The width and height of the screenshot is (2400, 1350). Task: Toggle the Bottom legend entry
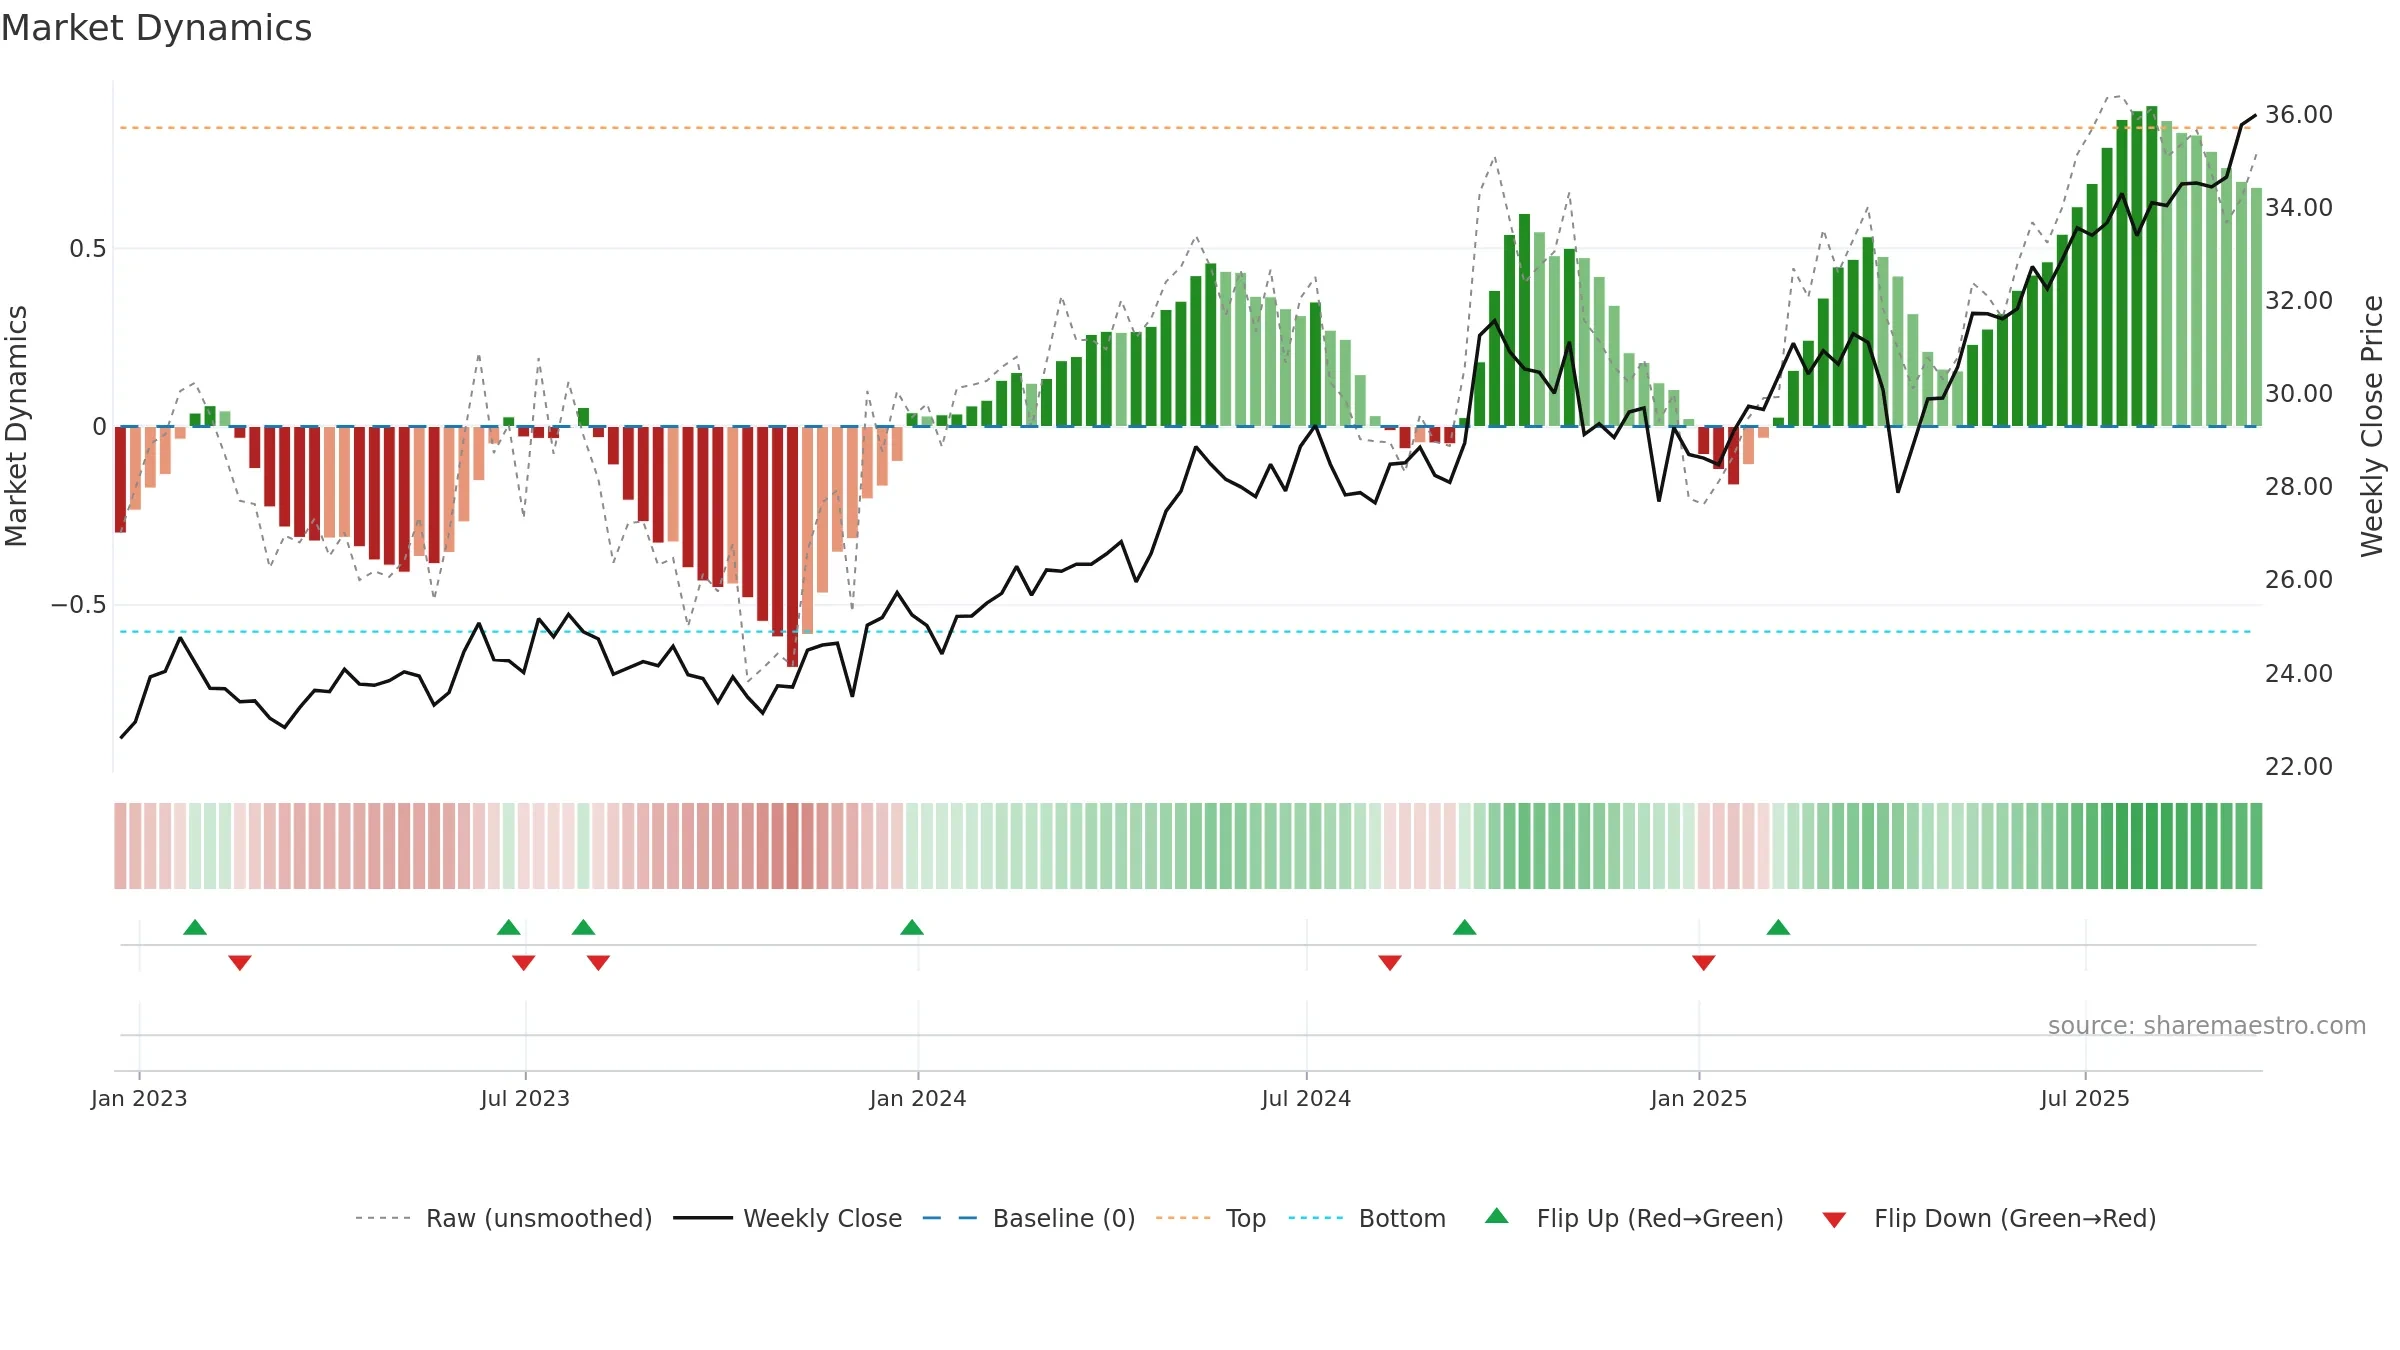[x=1367, y=1218]
